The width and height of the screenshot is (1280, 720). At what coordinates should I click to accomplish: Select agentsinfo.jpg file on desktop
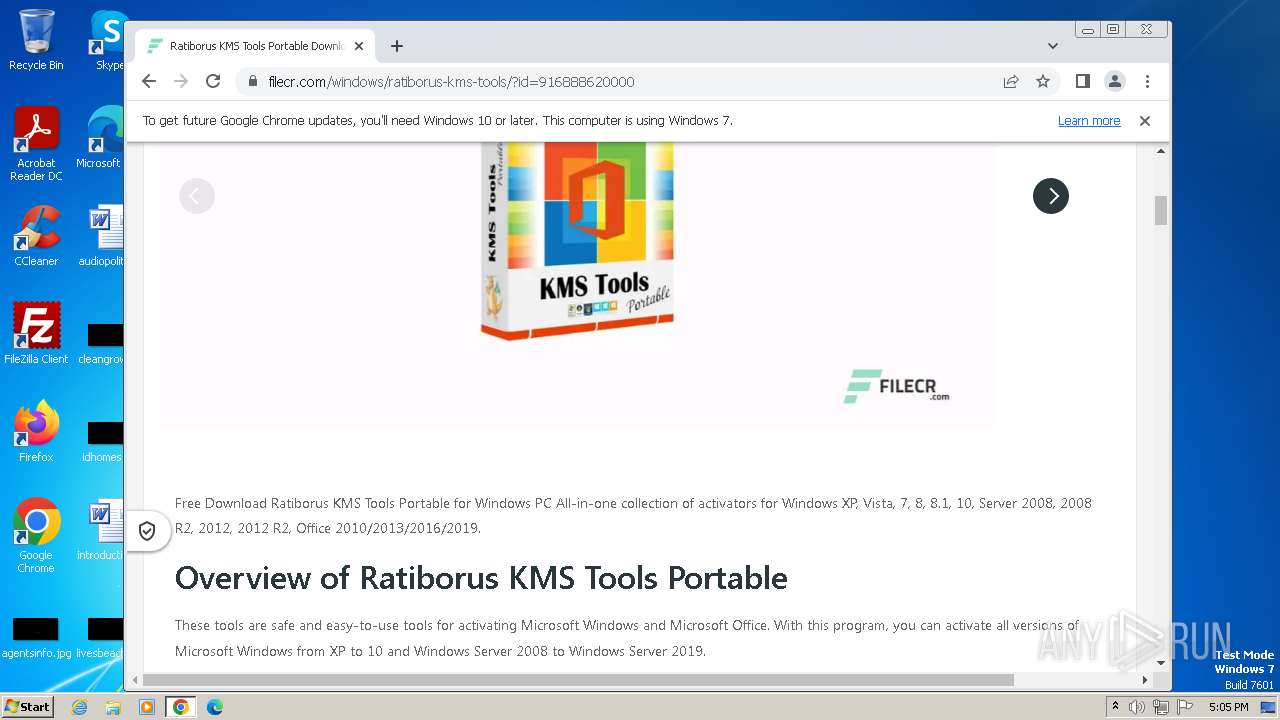tap(36, 637)
